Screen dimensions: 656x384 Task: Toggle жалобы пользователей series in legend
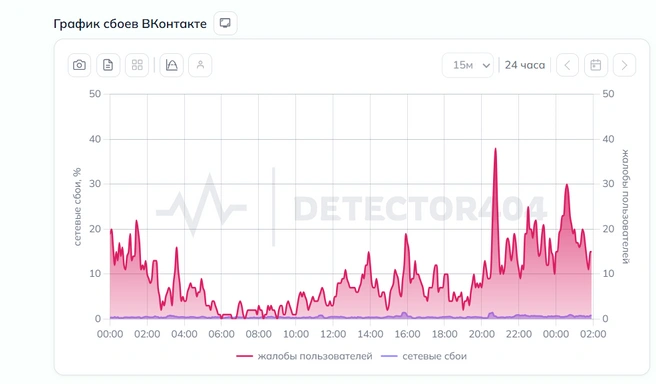[x=304, y=356]
